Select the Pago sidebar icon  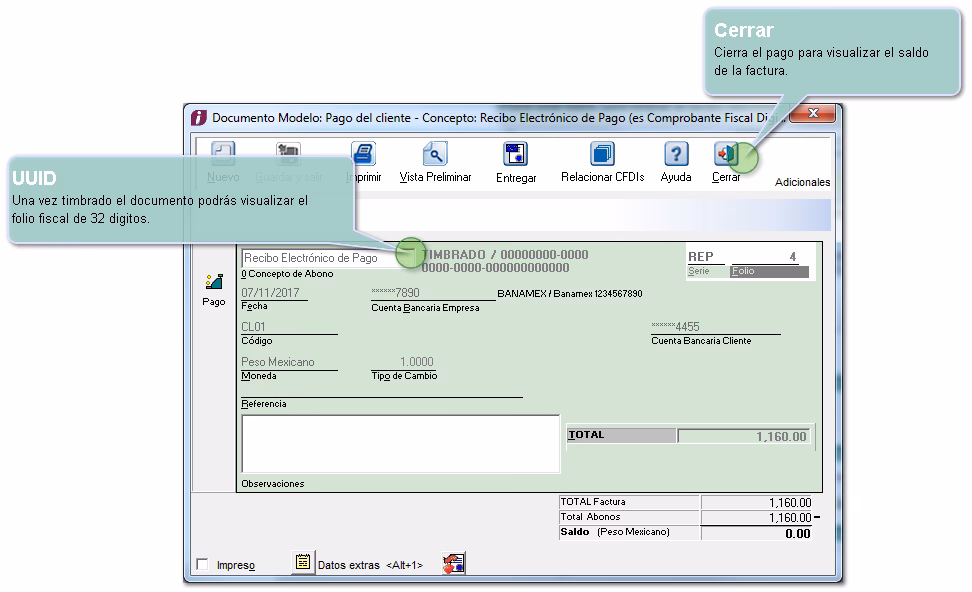[x=214, y=282]
